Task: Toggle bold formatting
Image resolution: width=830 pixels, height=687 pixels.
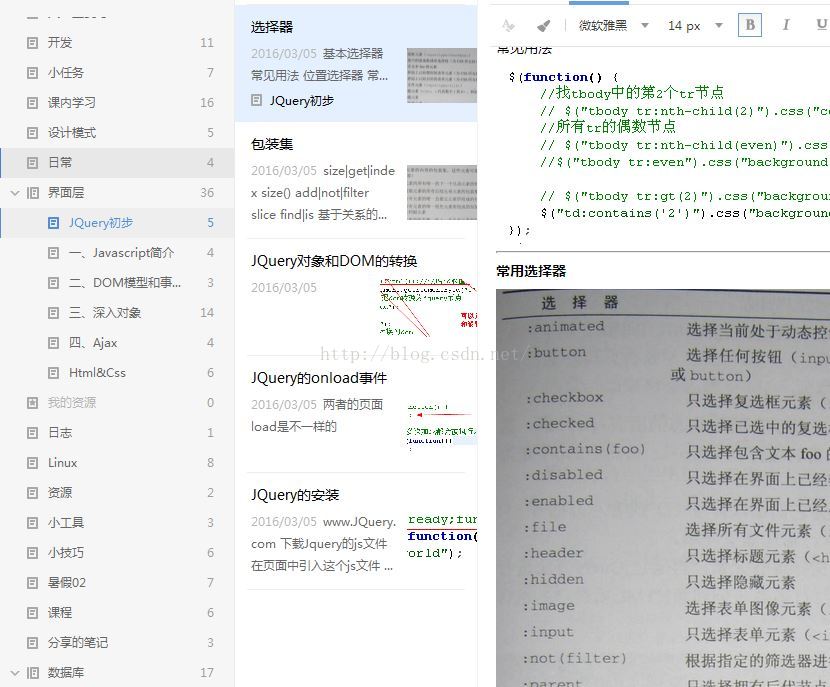Action: point(750,25)
